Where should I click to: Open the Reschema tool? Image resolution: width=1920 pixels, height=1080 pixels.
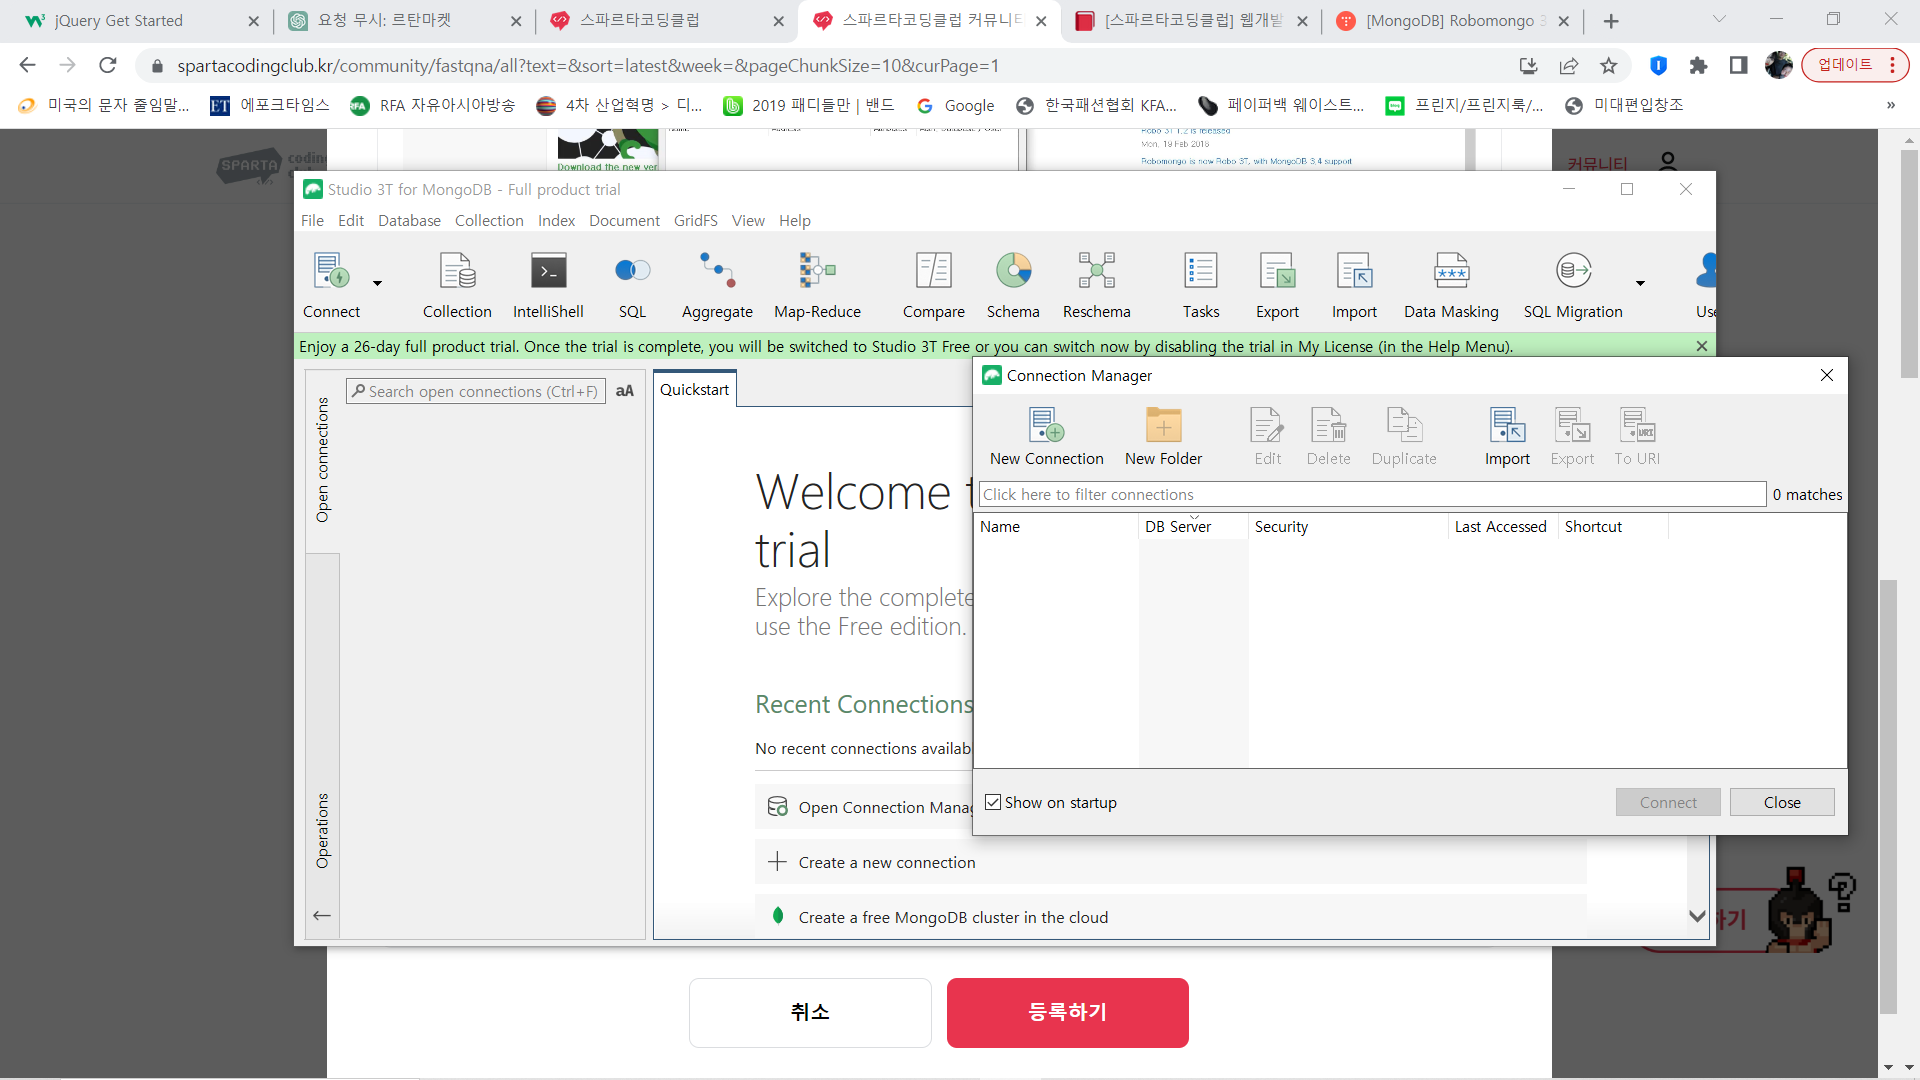coord(1096,285)
